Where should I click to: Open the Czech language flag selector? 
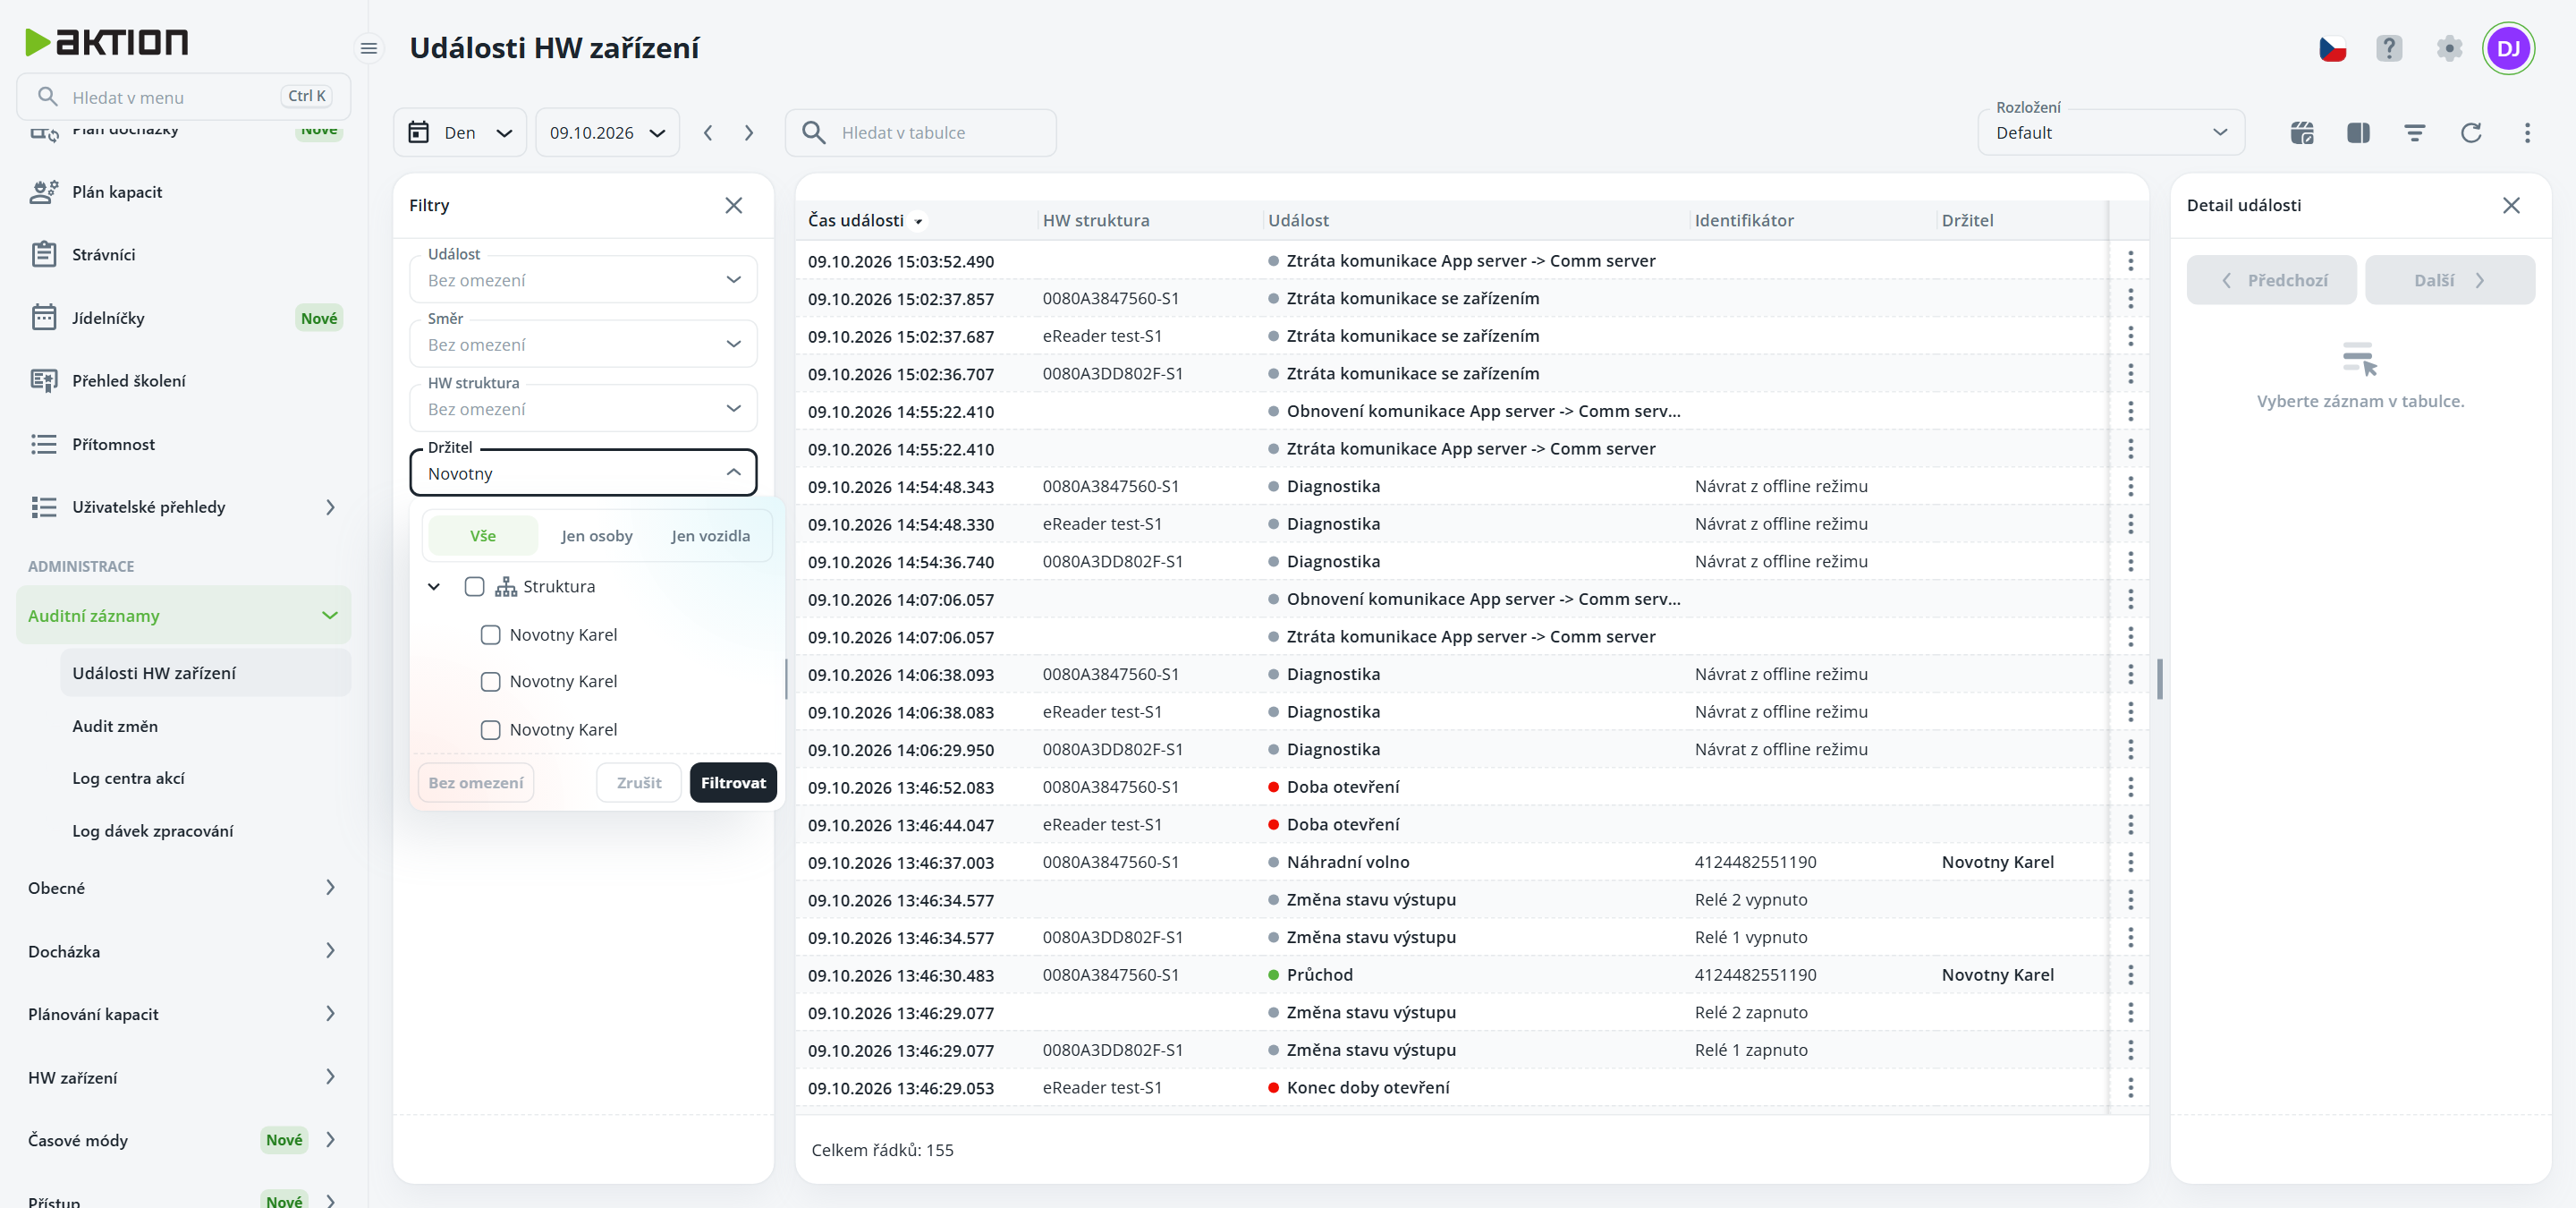tap(2332, 48)
